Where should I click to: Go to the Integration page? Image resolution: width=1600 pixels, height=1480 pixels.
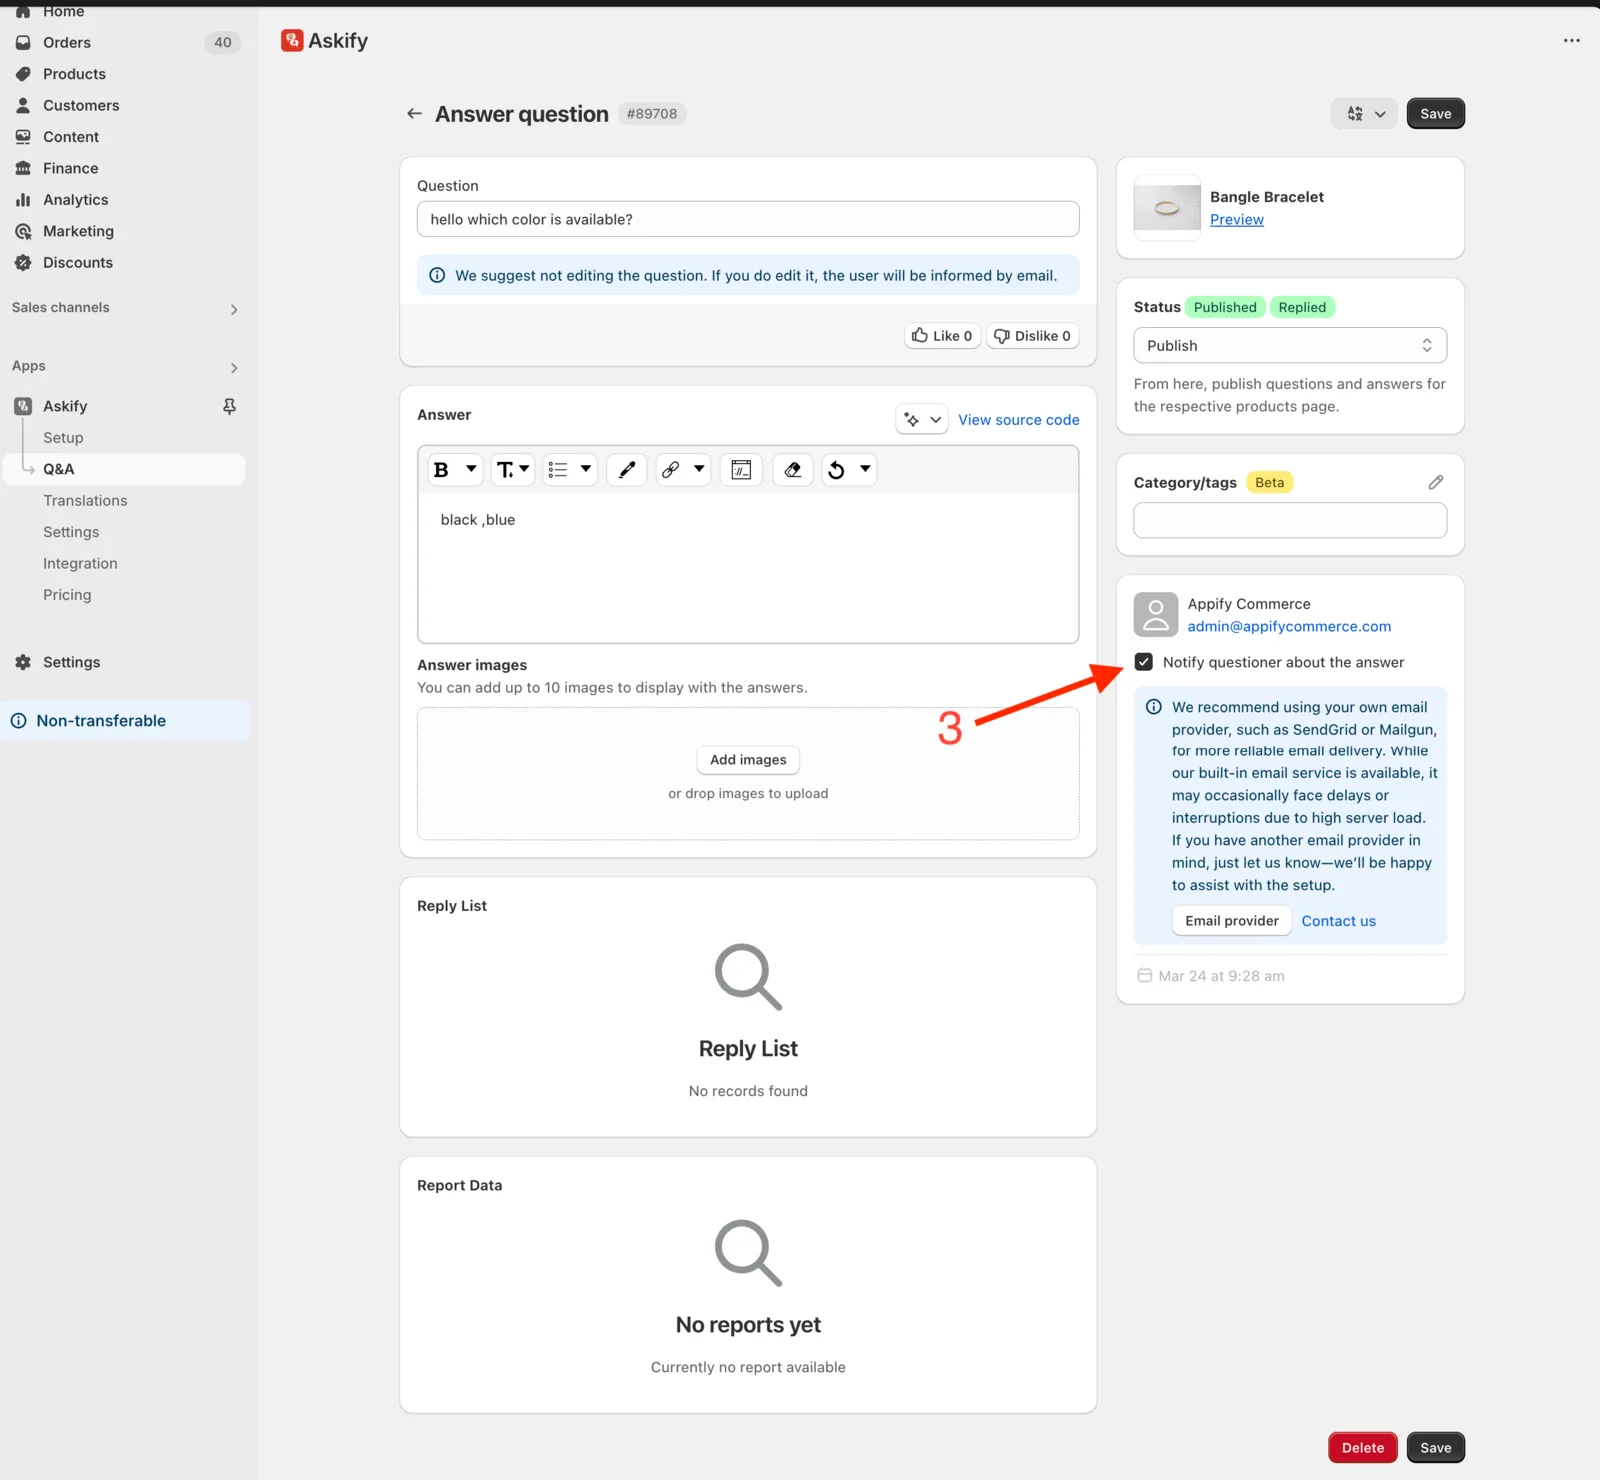tap(80, 564)
